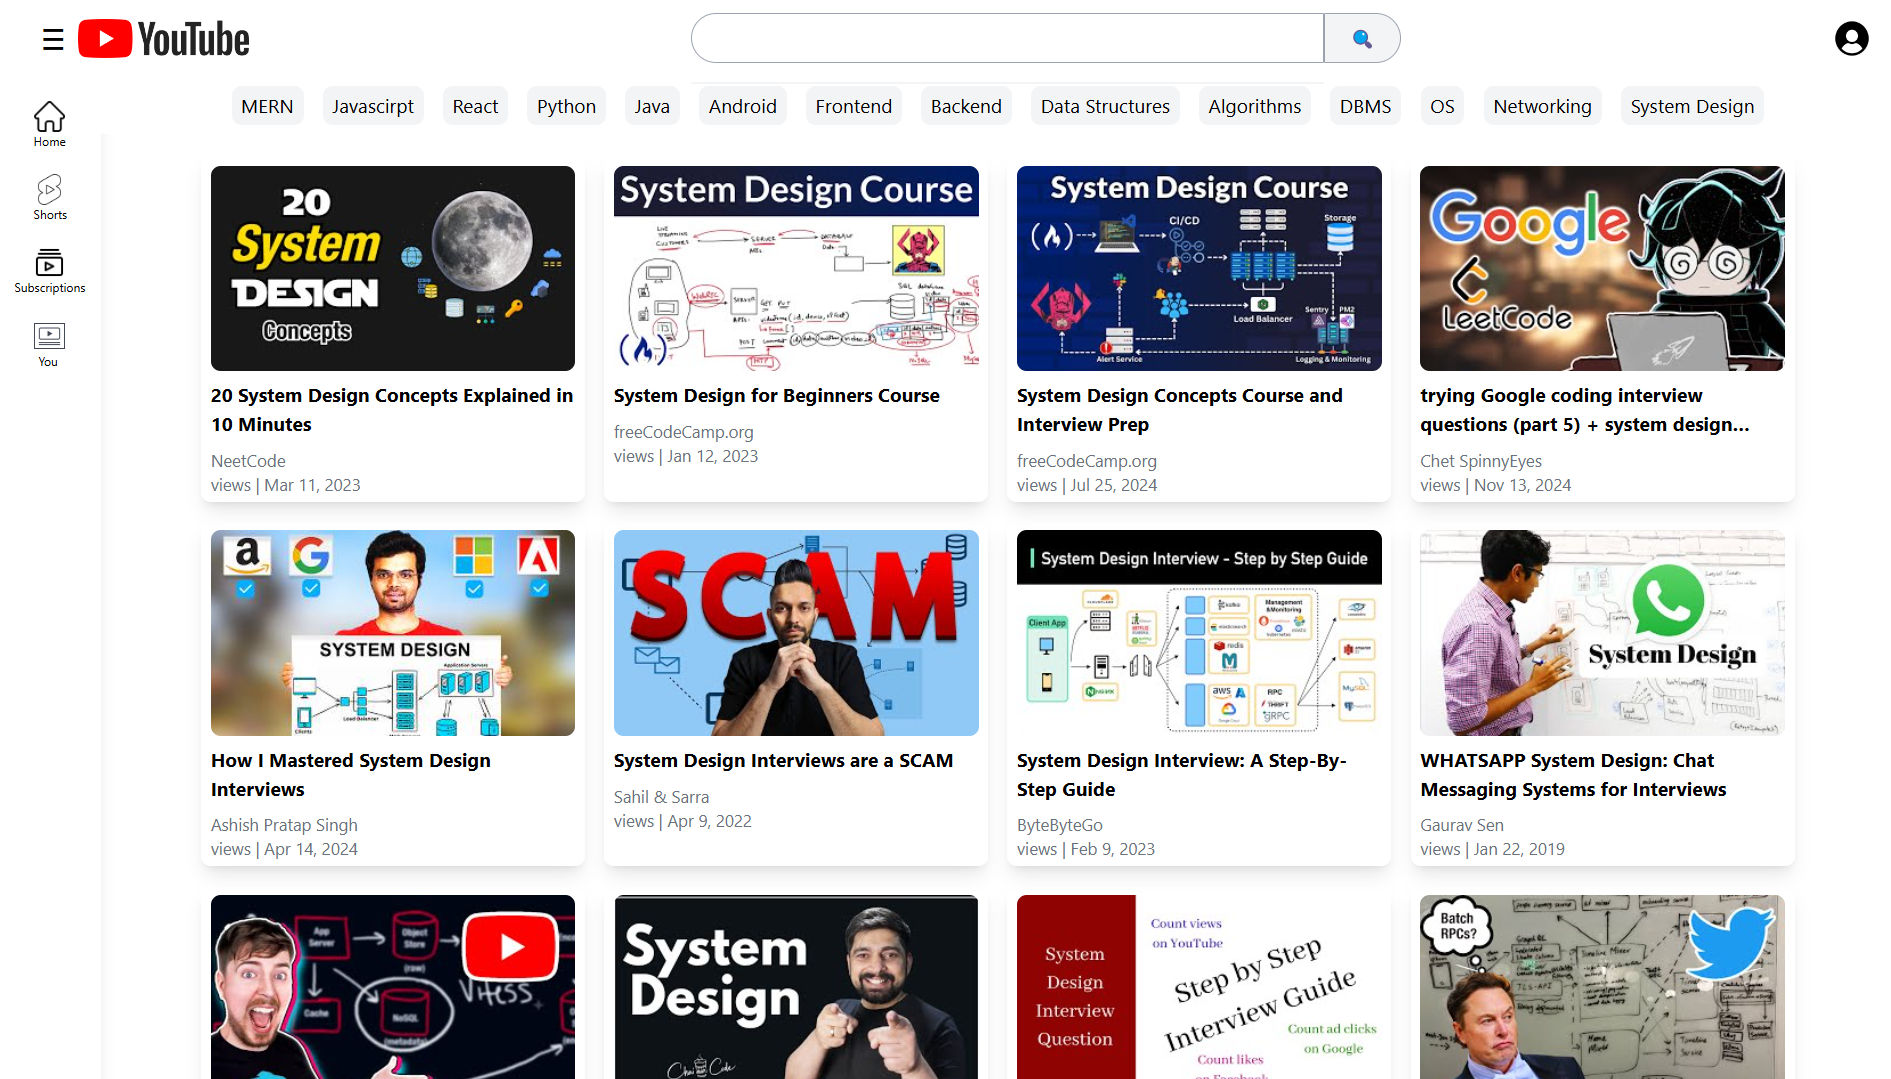Image resolution: width=1891 pixels, height=1079 pixels.
Task: Visit the NeetCode channel
Action: 247,461
